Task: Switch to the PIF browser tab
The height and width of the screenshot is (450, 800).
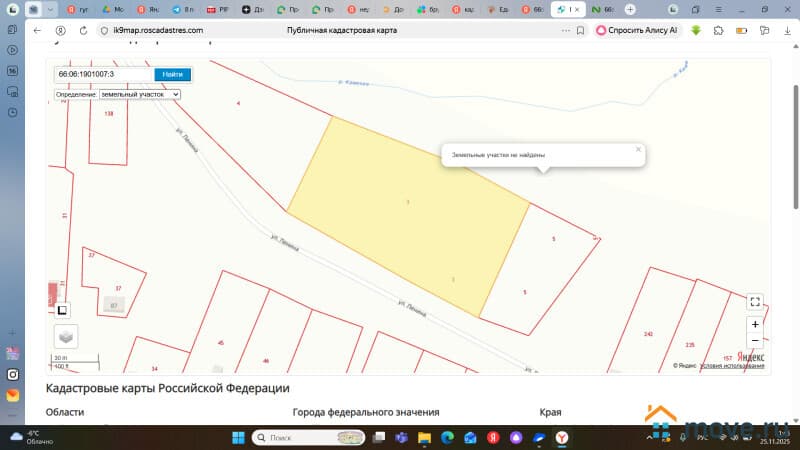Action: coord(216,9)
